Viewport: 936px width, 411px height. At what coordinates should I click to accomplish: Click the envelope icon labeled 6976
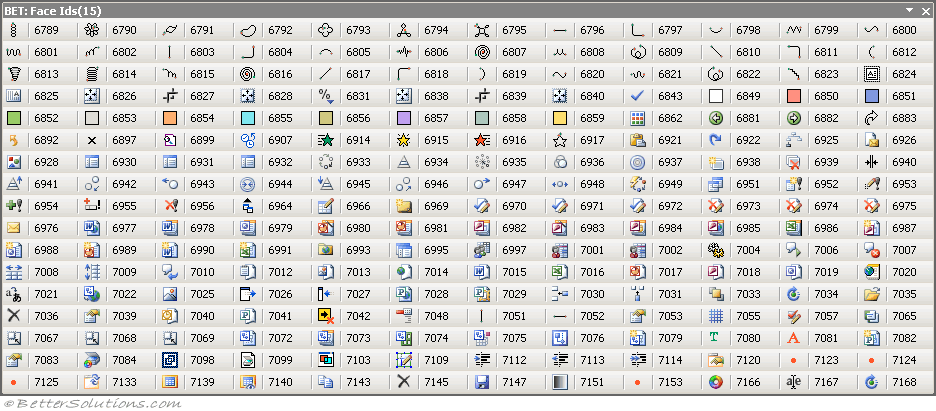[x=14, y=228]
